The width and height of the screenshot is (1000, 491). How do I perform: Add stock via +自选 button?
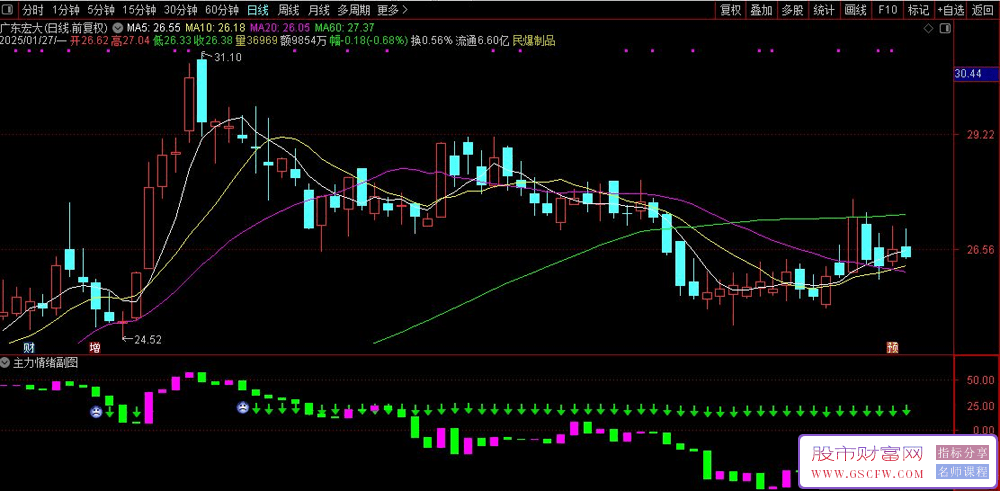coord(951,10)
